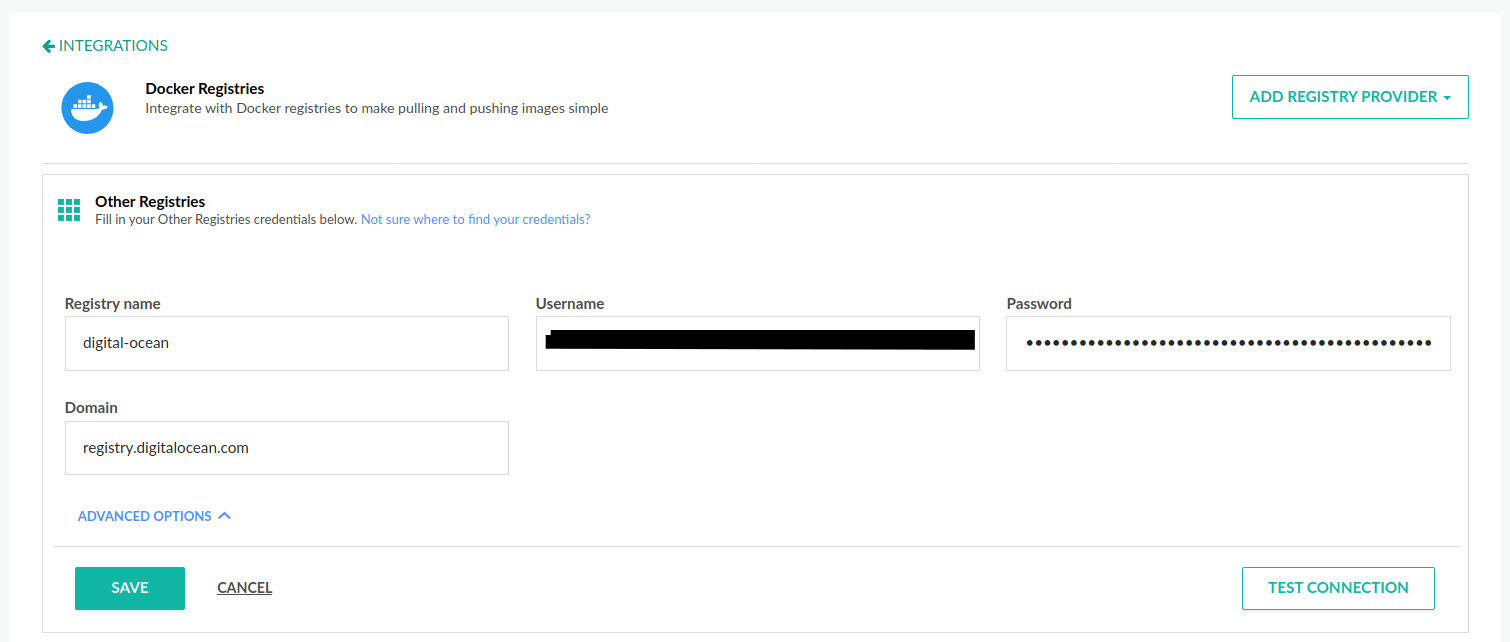Go back via INTEGRATIONS link text
Image resolution: width=1510 pixels, height=642 pixels.
point(113,46)
